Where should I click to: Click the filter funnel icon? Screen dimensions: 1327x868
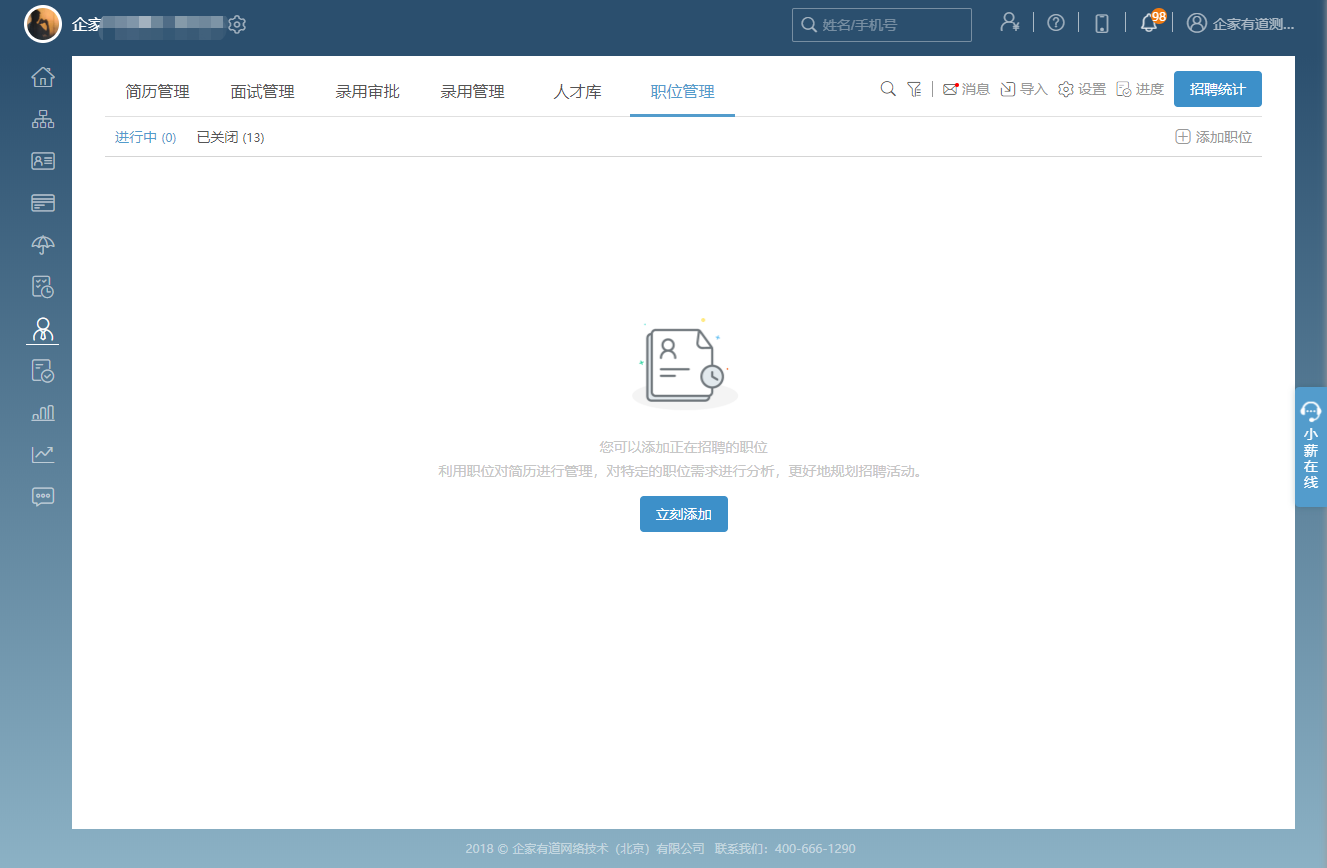[914, 89]
